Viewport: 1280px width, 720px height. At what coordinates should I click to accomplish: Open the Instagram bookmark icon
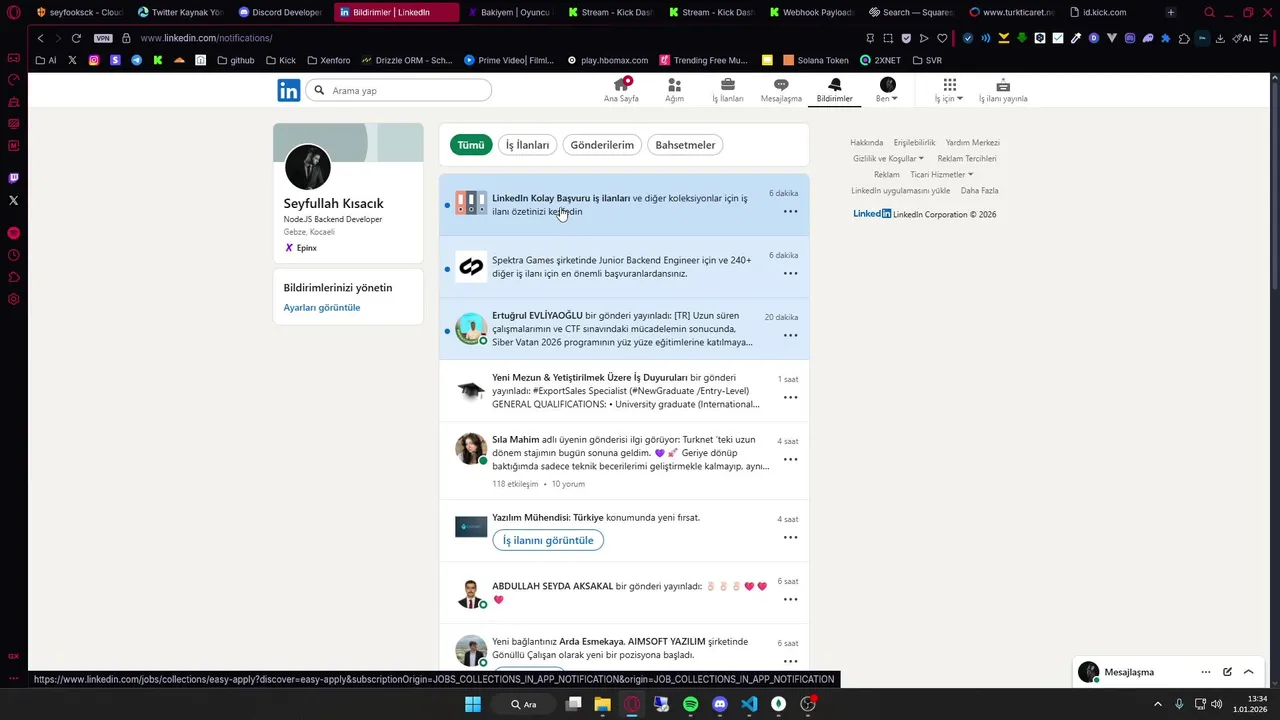point(94,60)
